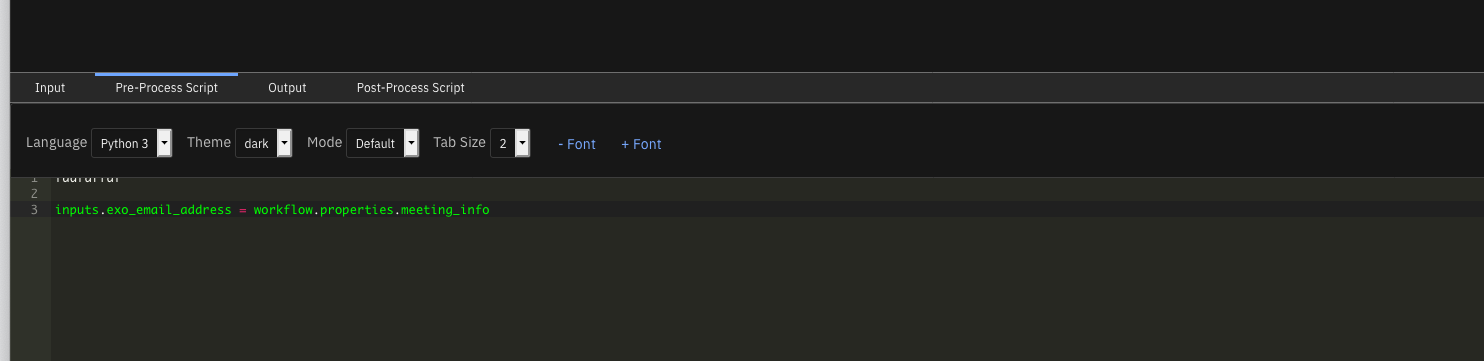
Task: Go to the Post-Process Script tab
Action: 411,88
